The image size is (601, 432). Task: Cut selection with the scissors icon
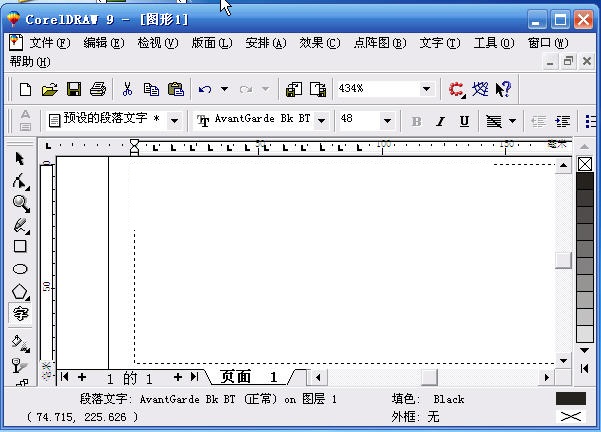[x=127, y=89]
